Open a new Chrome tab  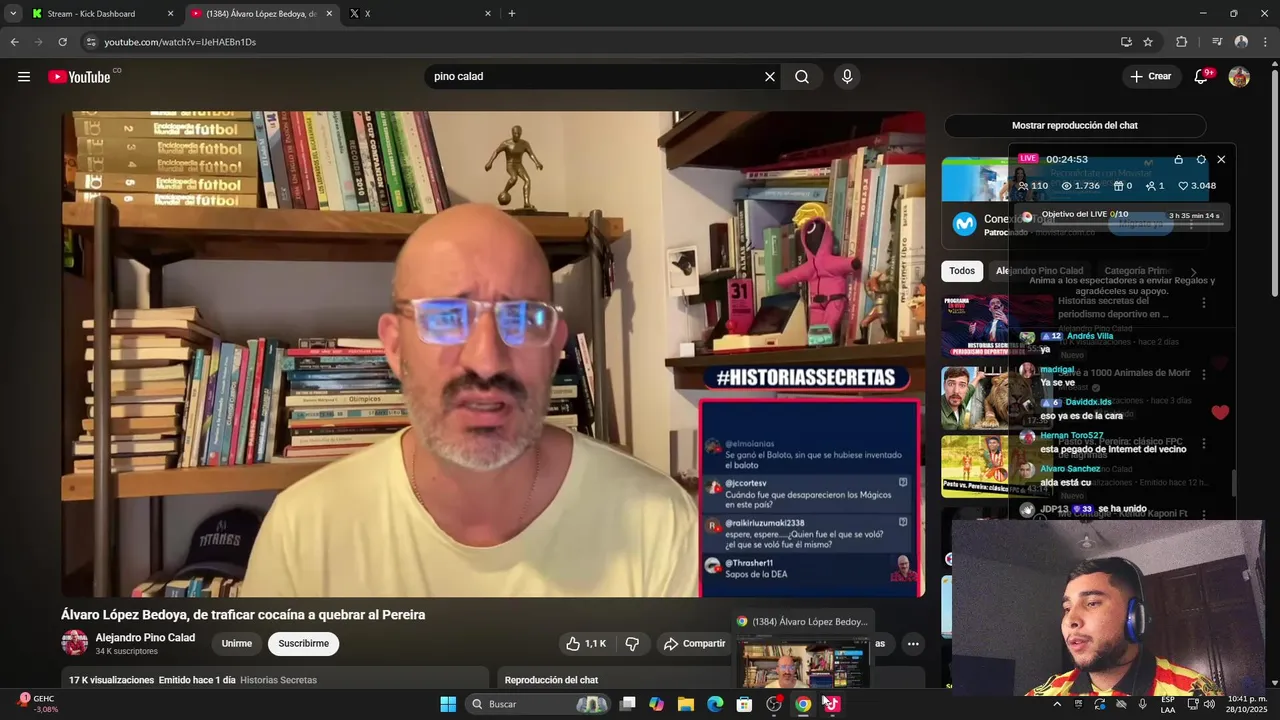[x=512, y=14]
